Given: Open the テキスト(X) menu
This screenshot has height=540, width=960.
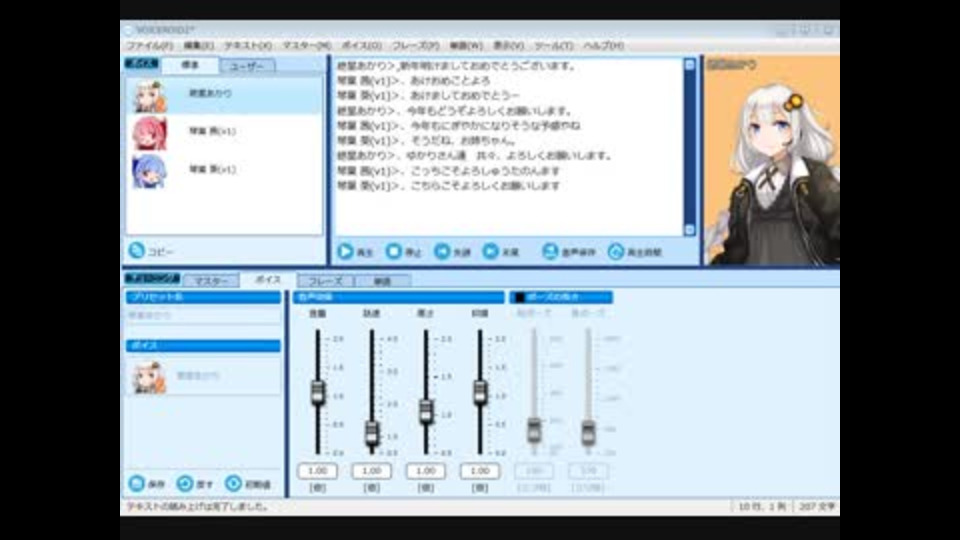Looking at the screenshot, I should [247, 46].
